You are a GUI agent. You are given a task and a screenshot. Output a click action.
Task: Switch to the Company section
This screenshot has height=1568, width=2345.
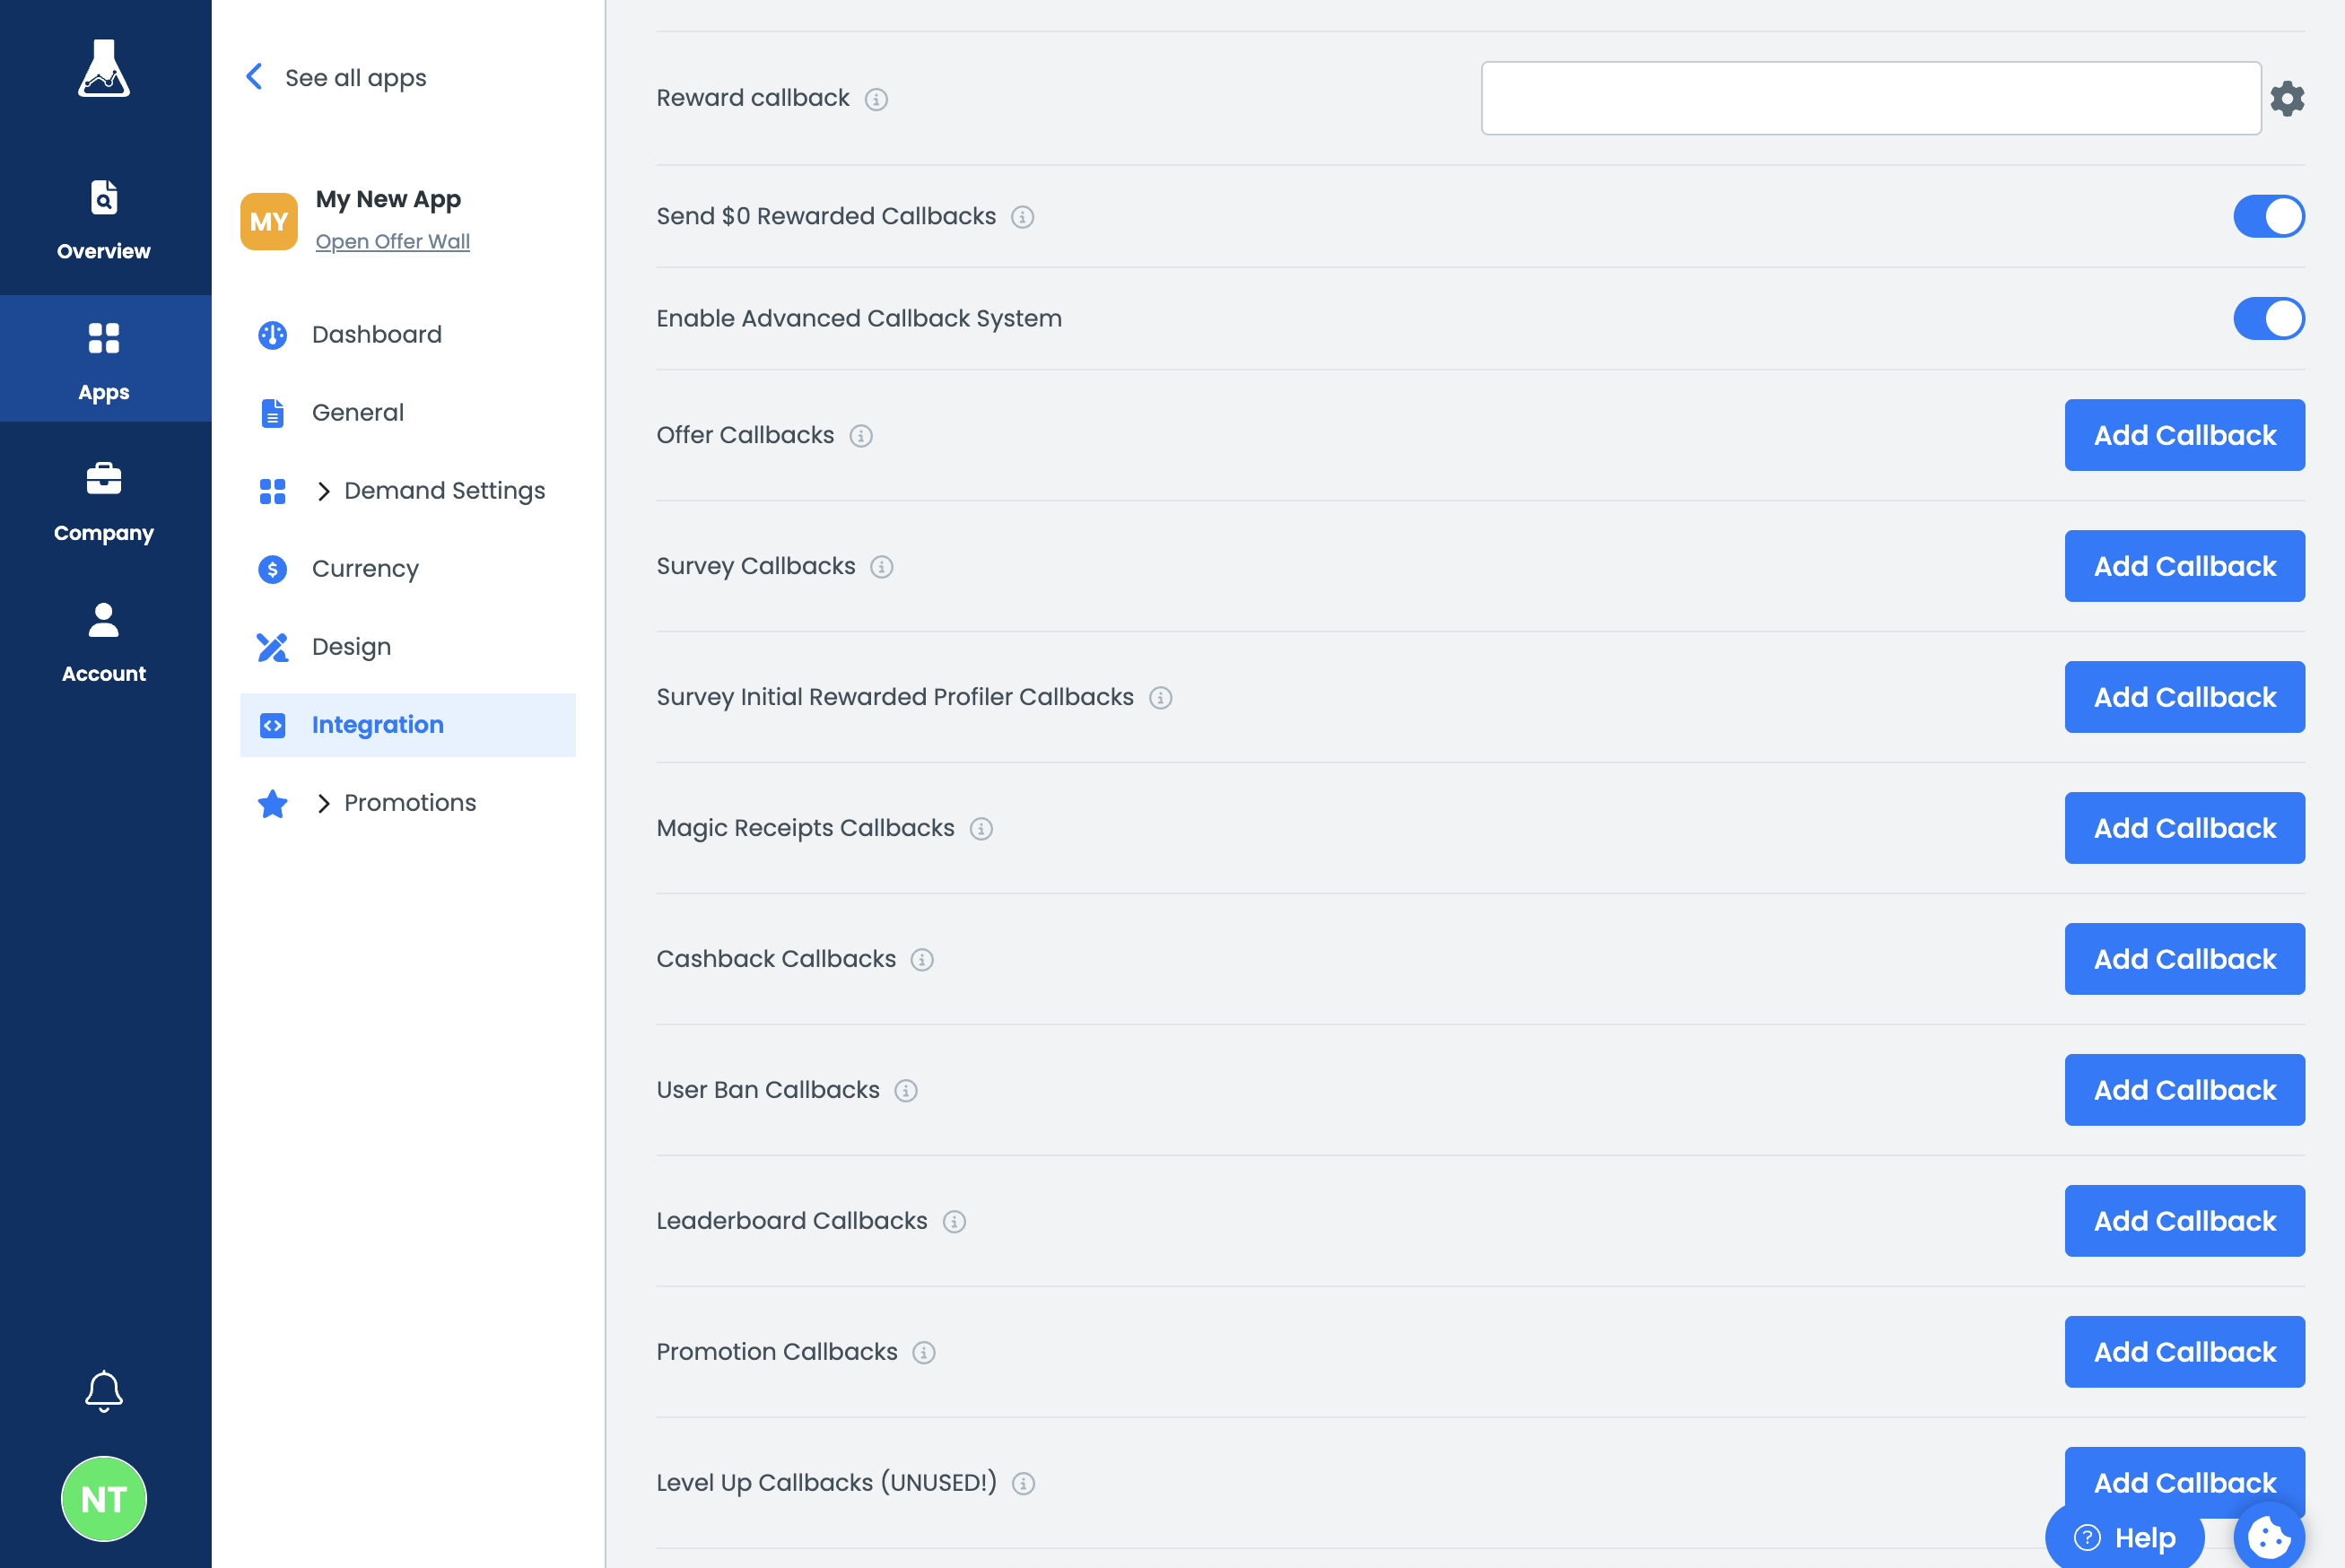coord(104,500)
